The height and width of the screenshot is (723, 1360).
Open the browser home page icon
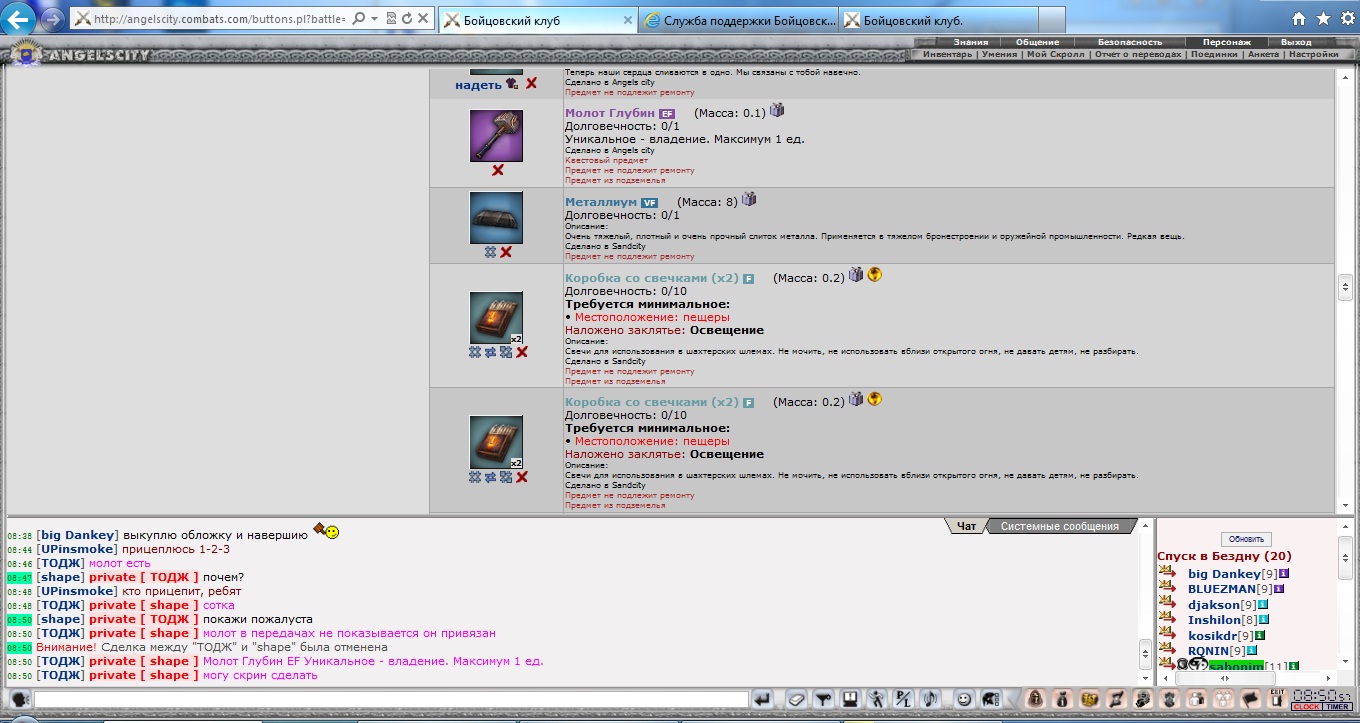1299,19
